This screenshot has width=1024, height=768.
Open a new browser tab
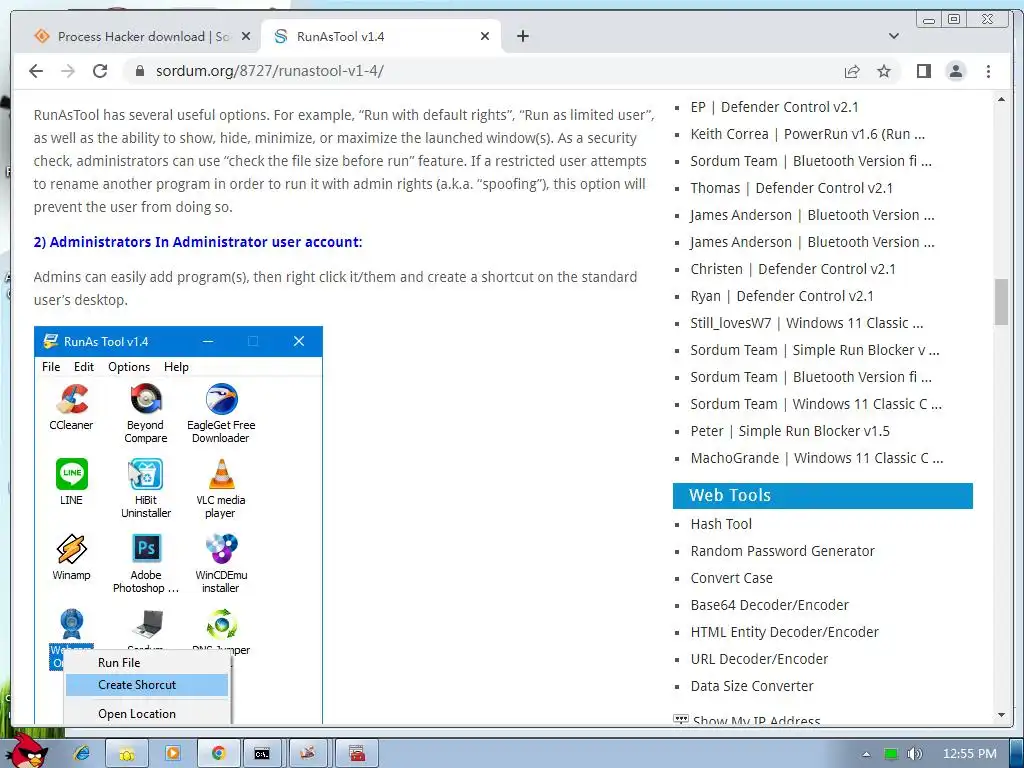pyautogui.click(x=522, y=37)
